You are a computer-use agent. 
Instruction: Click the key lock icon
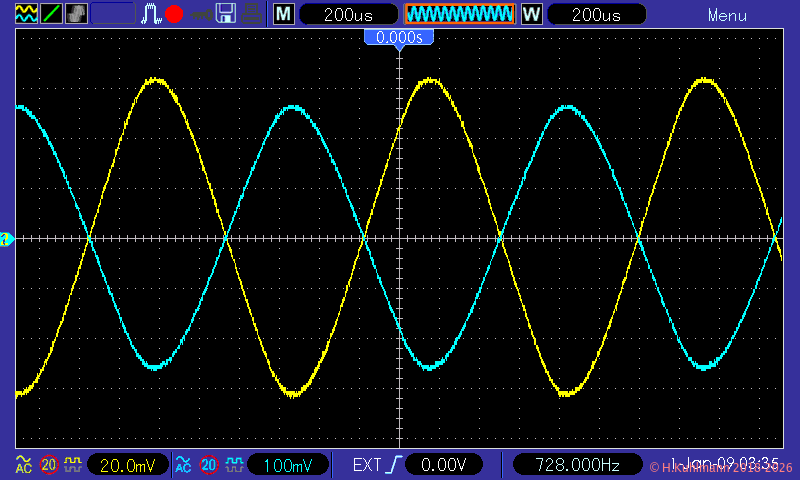click(x=201, y=14)
